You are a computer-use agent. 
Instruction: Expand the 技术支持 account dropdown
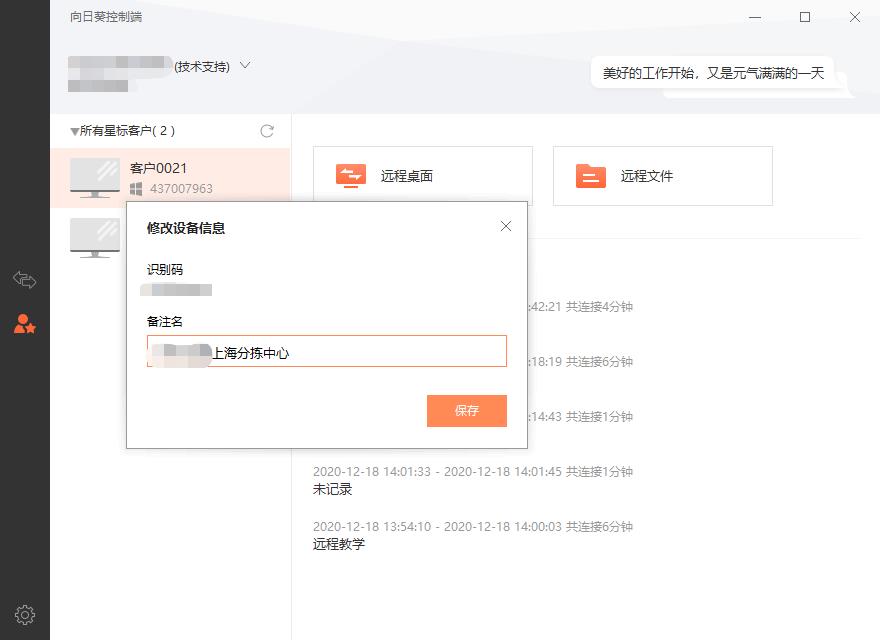(245, 66)
